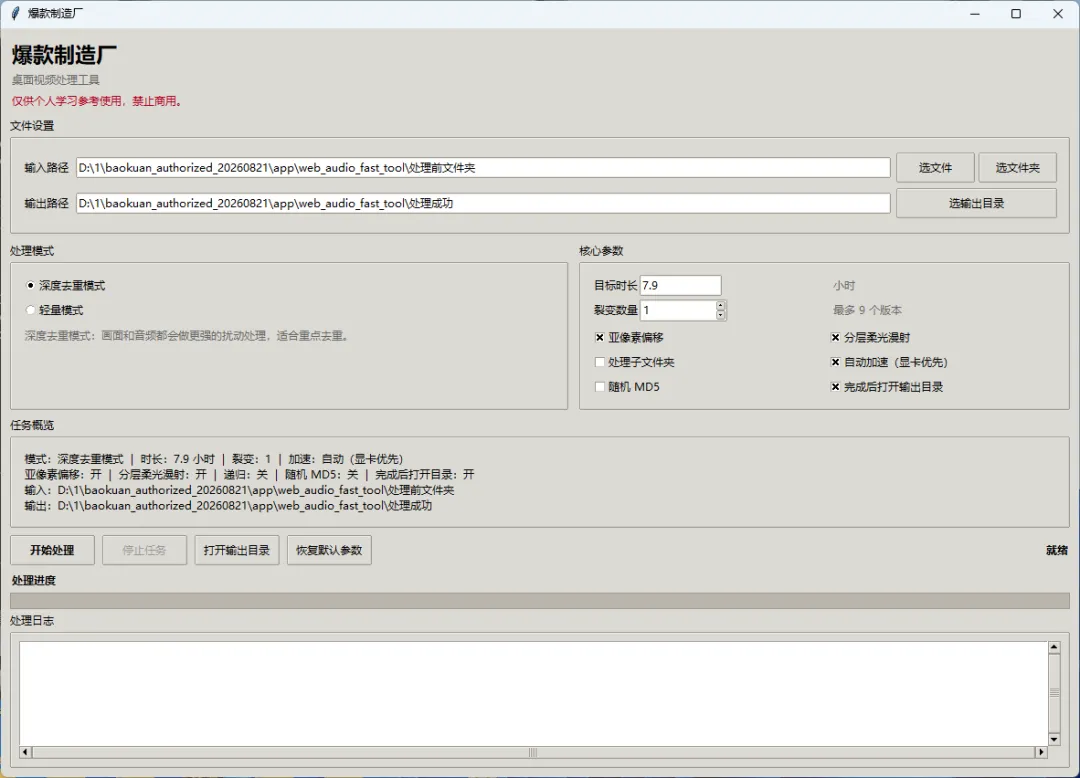Toggle 分层柔光漫射 checkbox
The image size is (1080, 778).
(x=870, y=337)
